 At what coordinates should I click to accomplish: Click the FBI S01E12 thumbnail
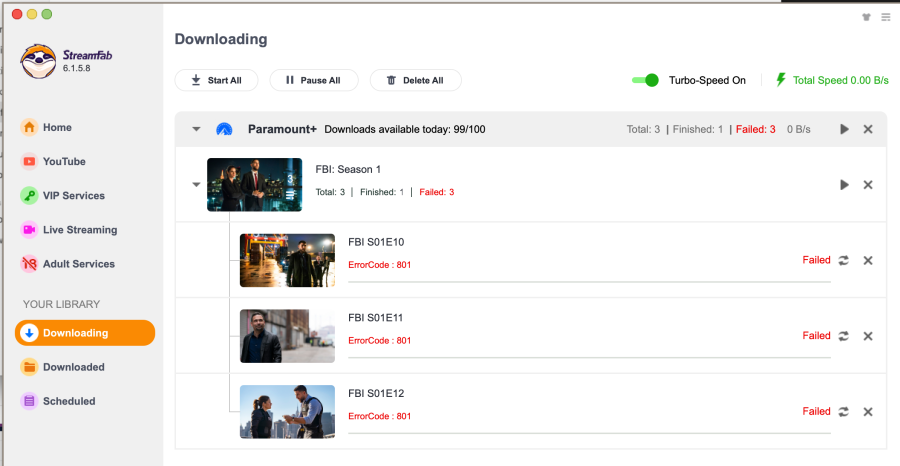(287, 412)
